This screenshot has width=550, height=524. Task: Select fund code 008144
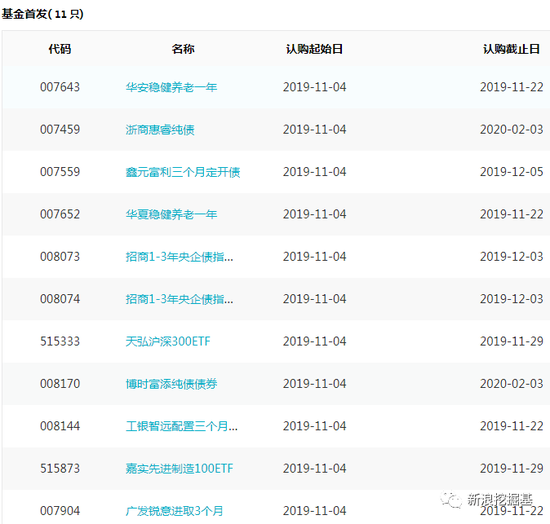[60, 426]
